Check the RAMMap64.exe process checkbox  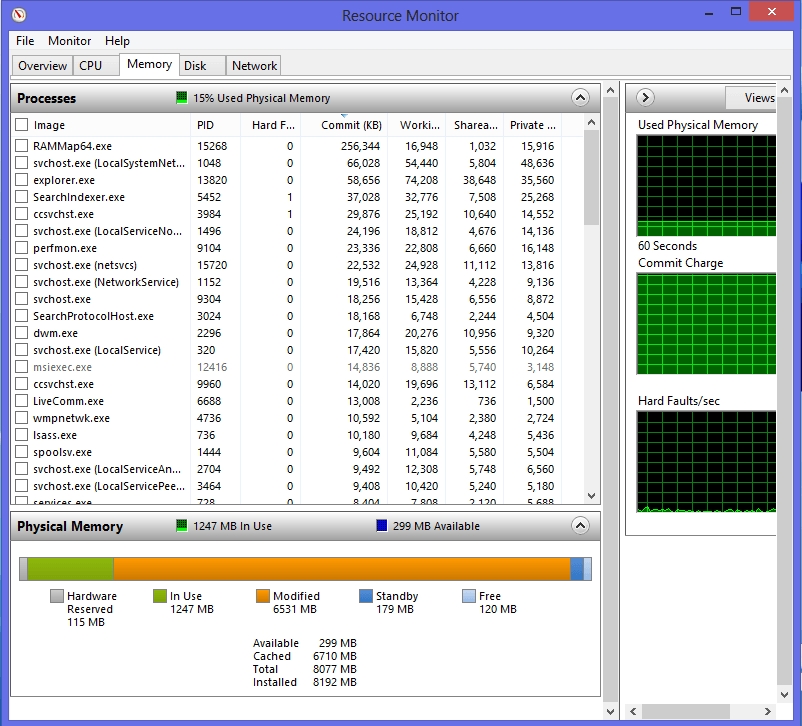21,146
